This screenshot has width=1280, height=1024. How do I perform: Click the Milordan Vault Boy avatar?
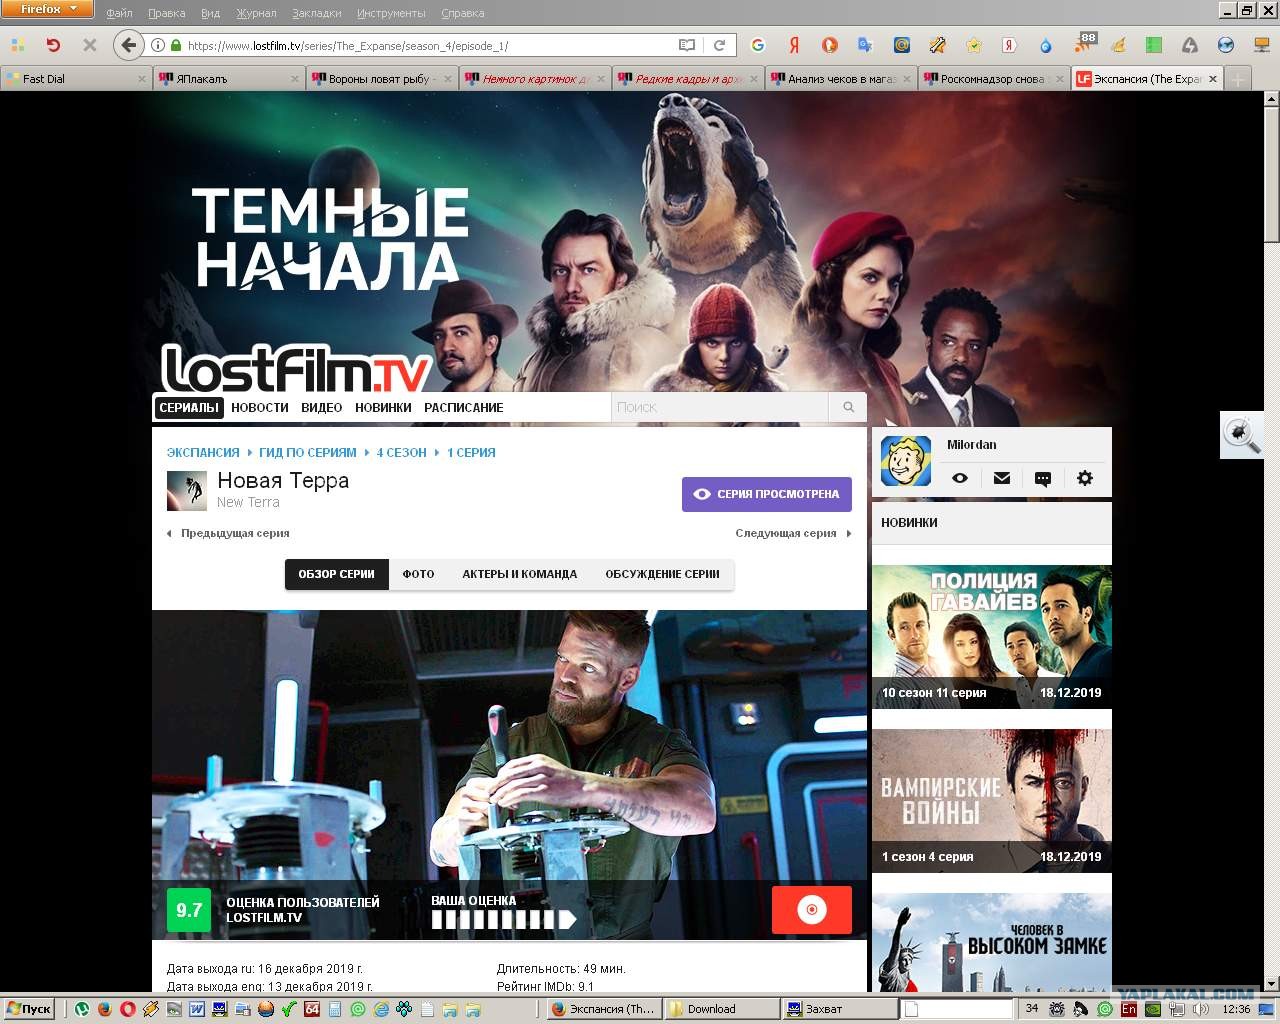(906, 462)
